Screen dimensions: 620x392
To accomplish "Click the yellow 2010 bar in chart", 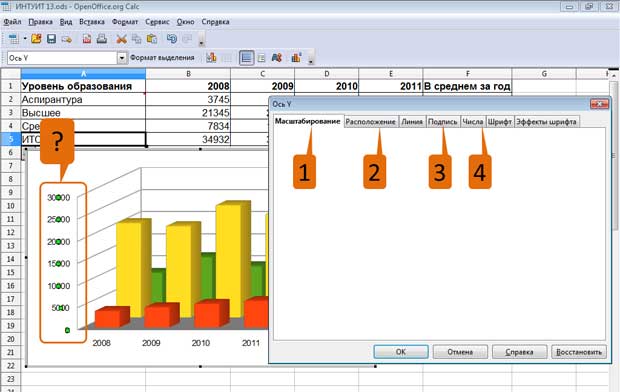I will [x=229, y=261].
